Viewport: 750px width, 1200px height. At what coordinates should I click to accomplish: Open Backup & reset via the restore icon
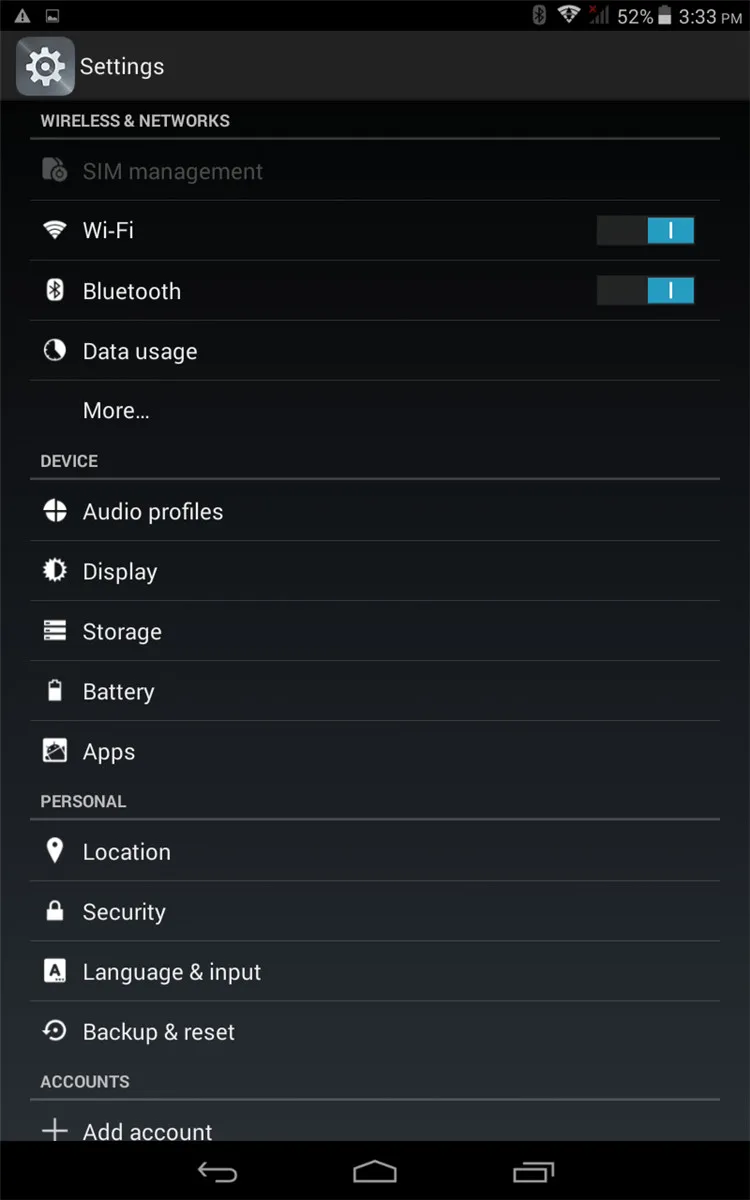tap(55, 1031)
